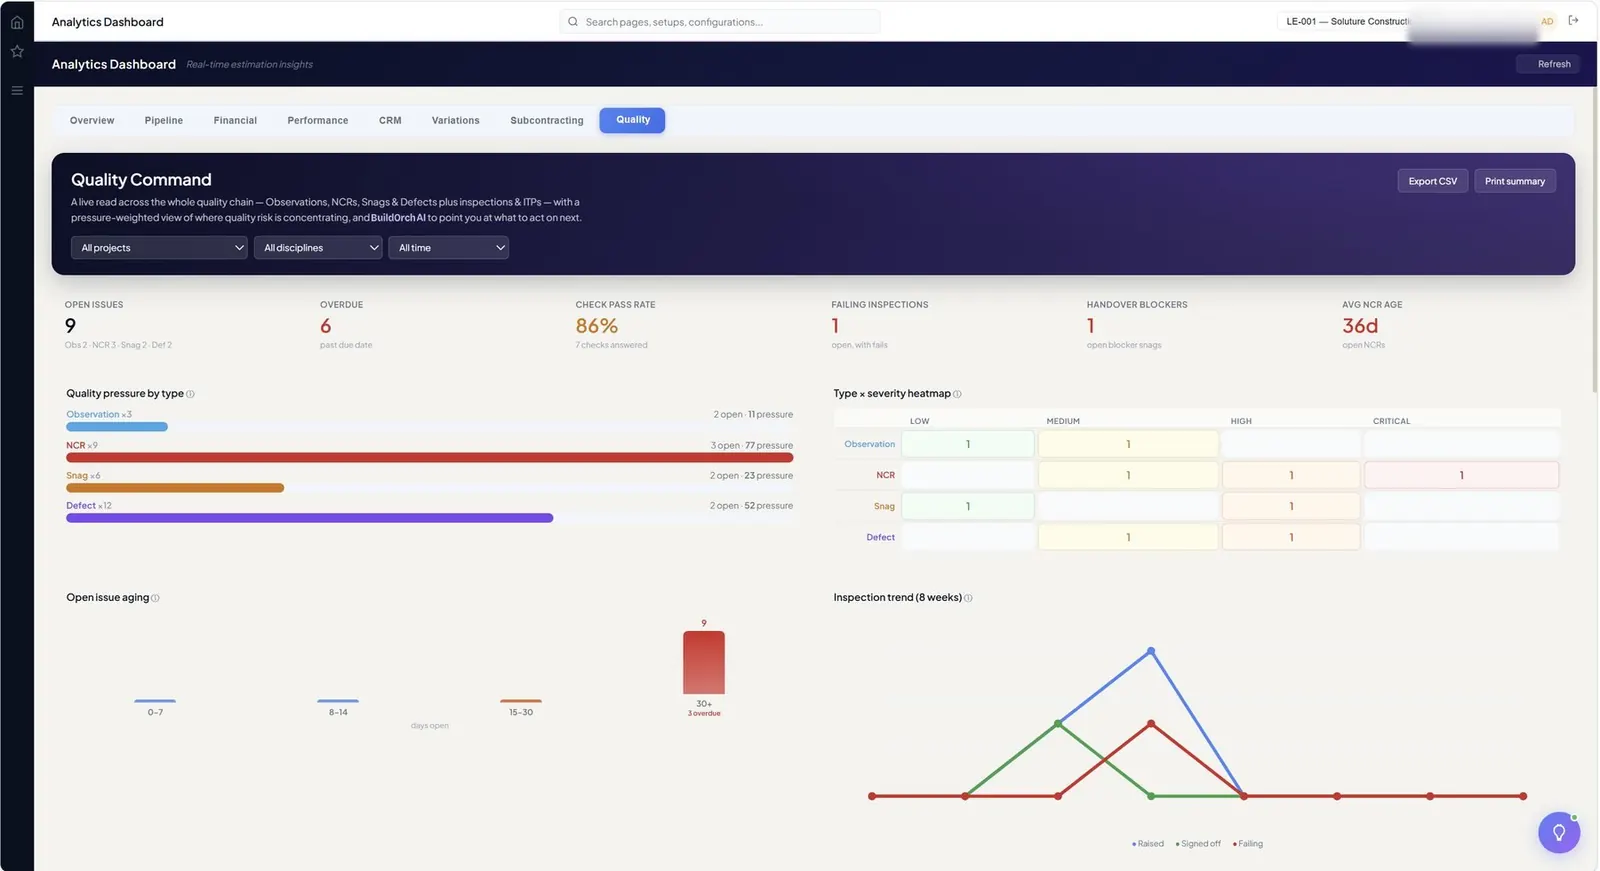Select the CRM tab
This screenshot has height=871, width=1600.
click(390, 120)
